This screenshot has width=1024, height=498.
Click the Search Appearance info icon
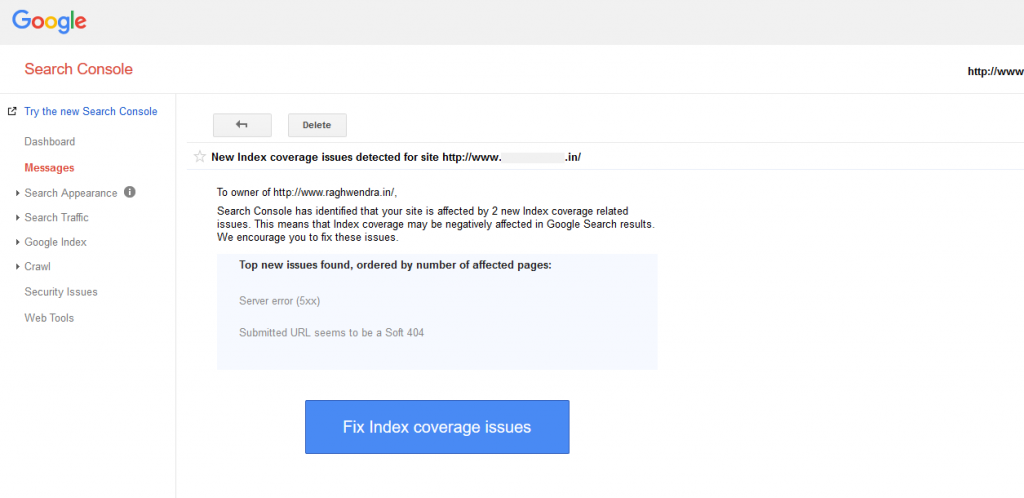point(129,192)
